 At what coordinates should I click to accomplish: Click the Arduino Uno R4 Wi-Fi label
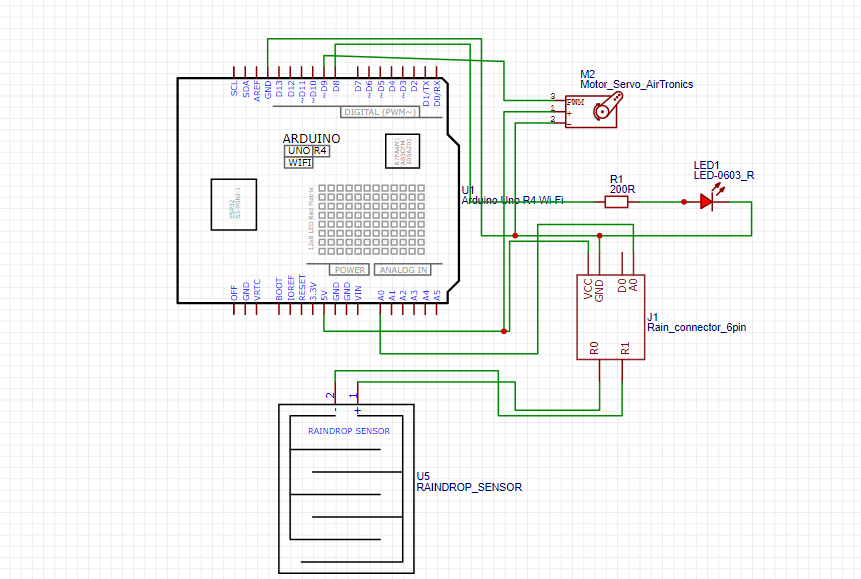[x=512, y=200]
